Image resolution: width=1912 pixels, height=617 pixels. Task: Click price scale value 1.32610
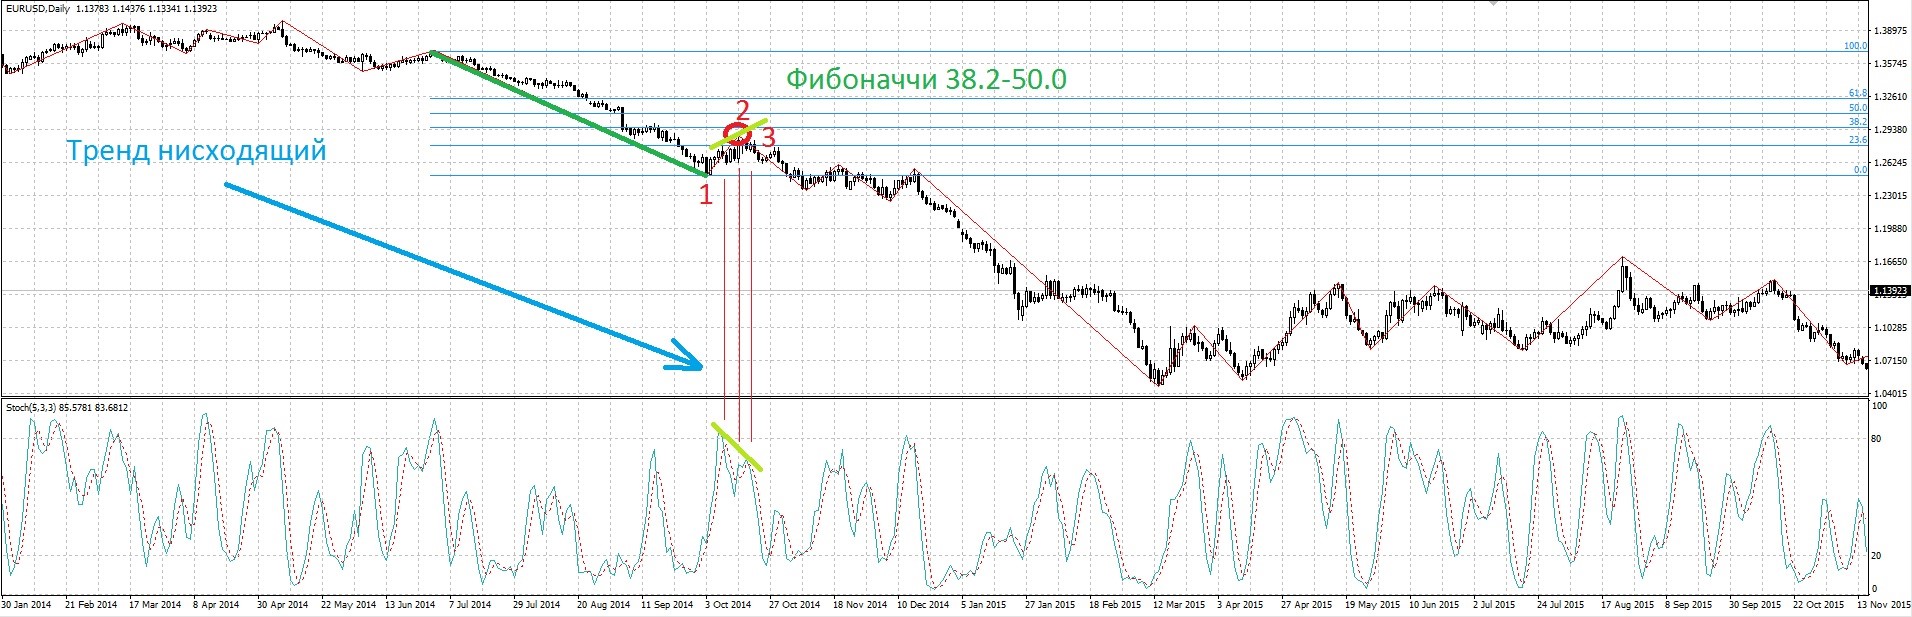[x=1890, y=97]
